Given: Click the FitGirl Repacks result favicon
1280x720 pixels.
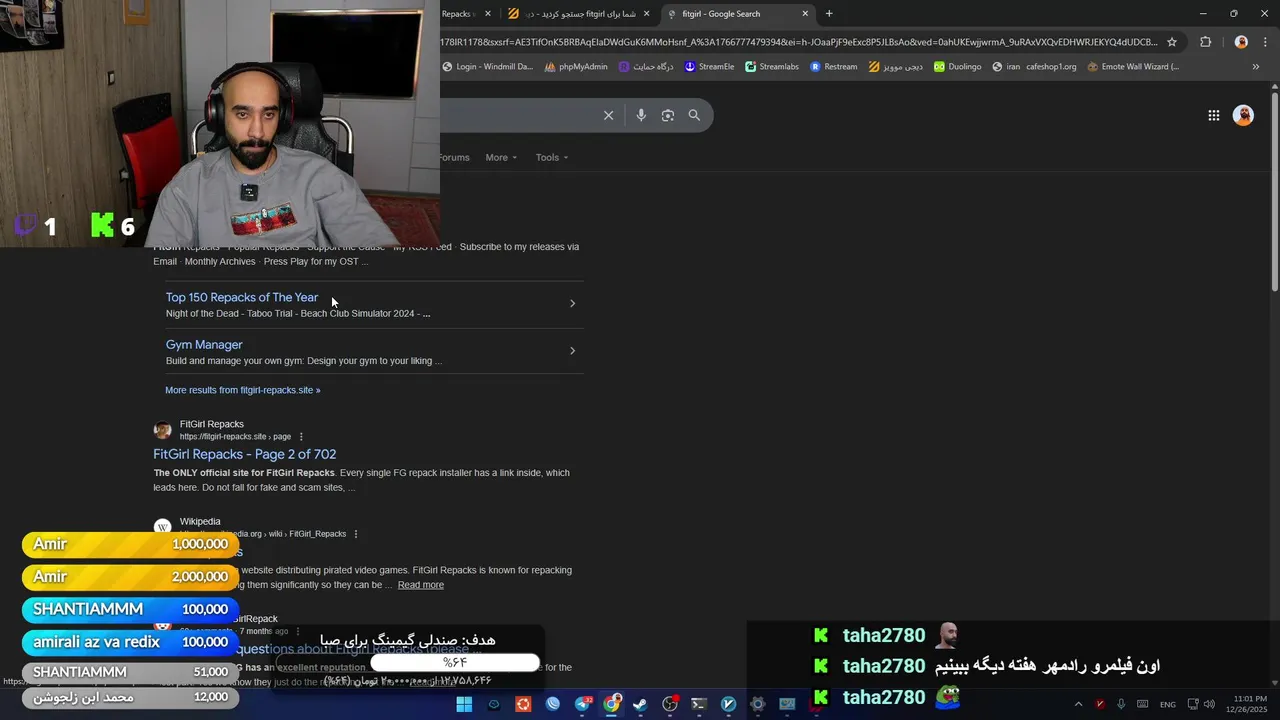Looking at the screenshot, I should (x=162, y=430).
